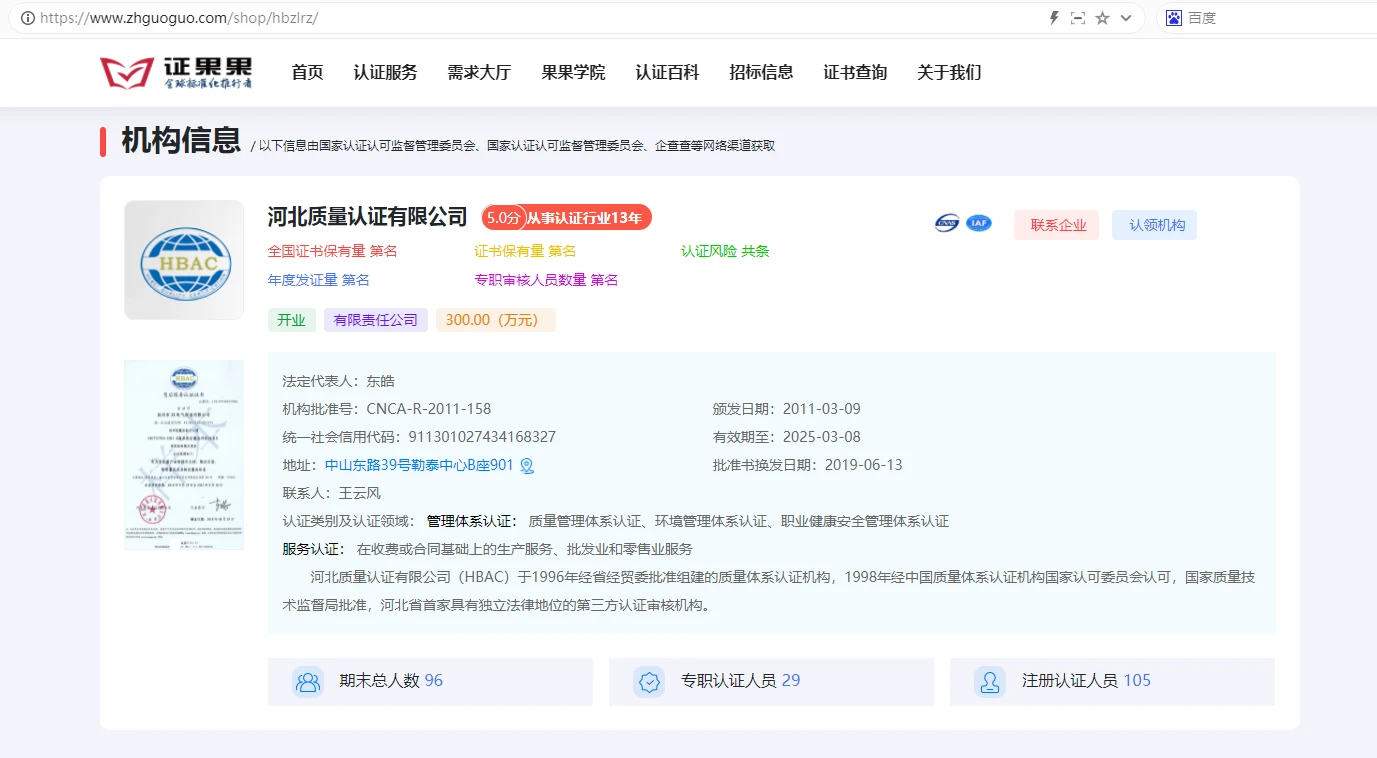Click issue date 2011-03-09
1377x758 pixels.
[822, 409]
